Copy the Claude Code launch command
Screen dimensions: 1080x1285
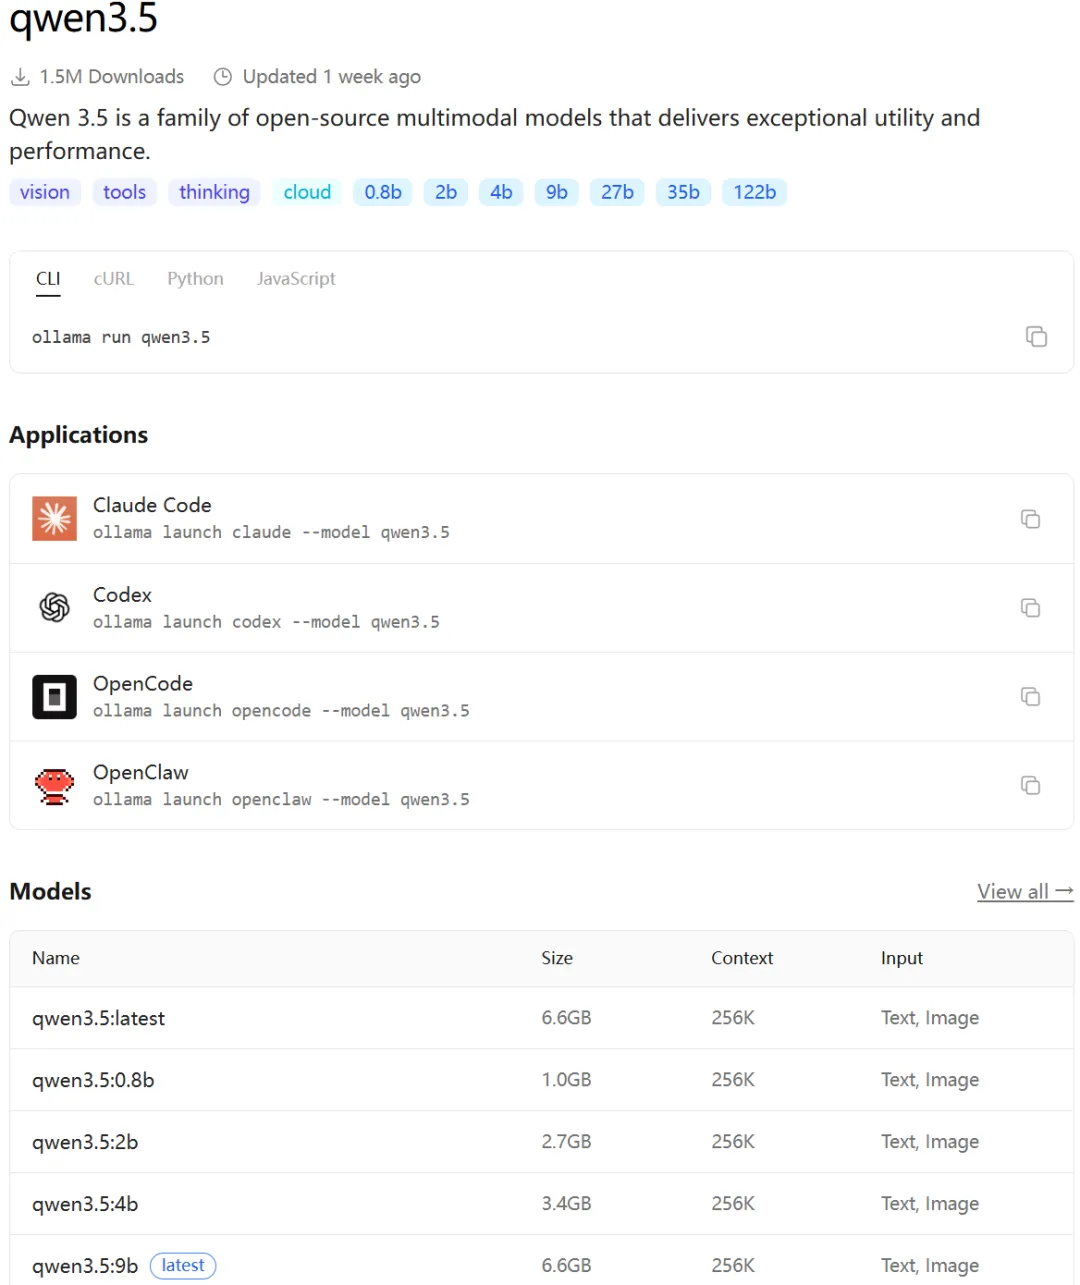click(x=1030, y=519)
